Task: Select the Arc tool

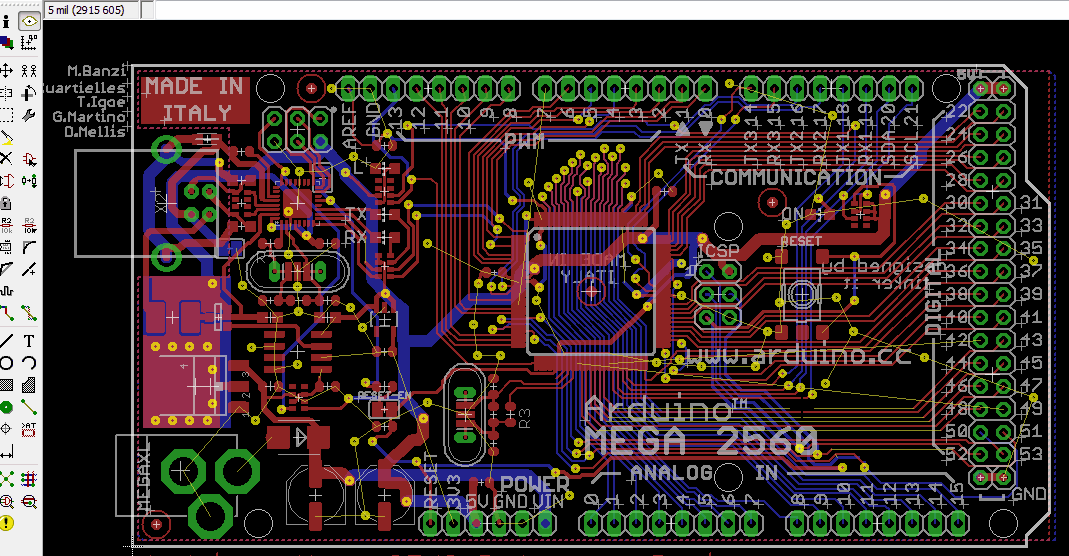Action: 29,362
